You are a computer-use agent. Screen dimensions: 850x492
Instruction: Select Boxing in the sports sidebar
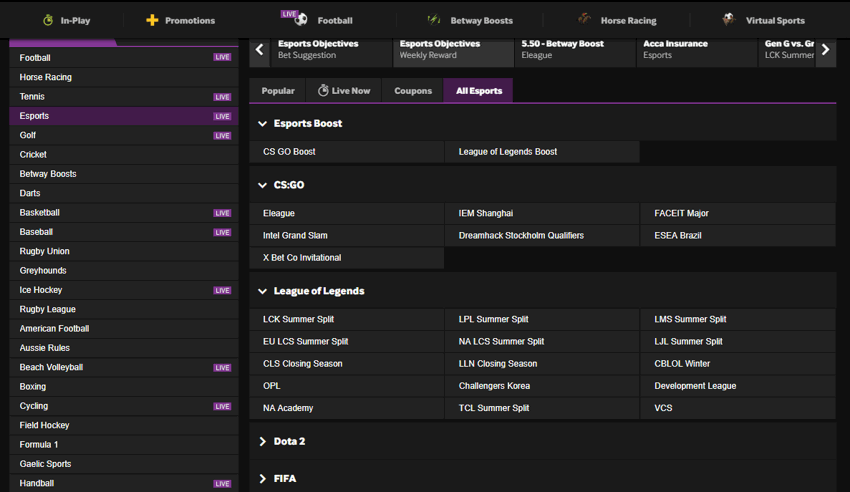124,387
